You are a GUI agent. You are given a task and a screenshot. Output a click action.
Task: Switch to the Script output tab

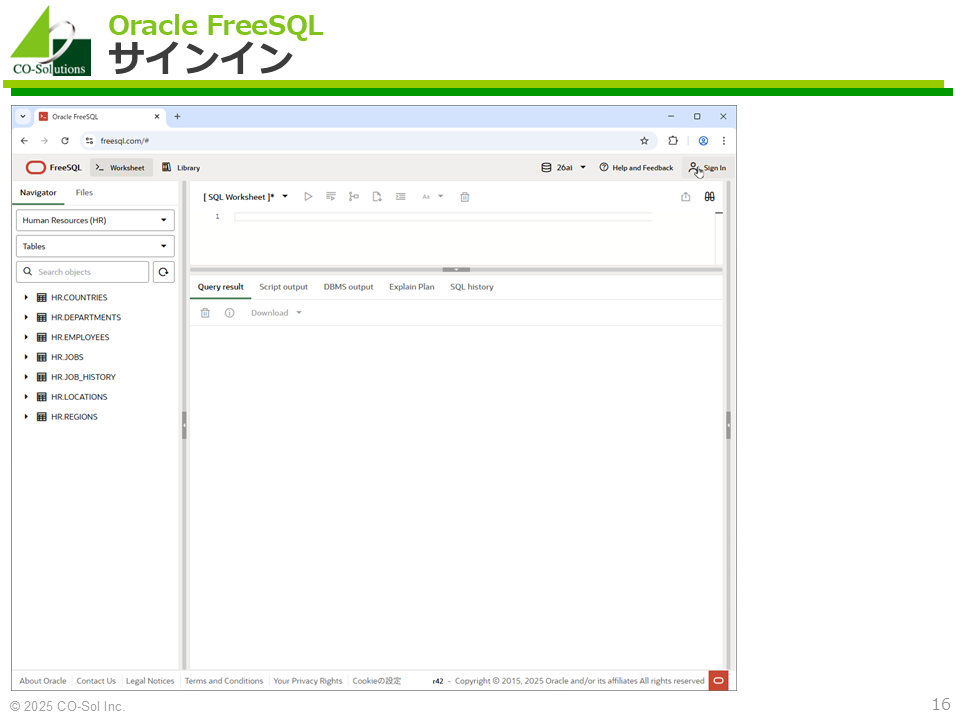[x=283, y=287]
